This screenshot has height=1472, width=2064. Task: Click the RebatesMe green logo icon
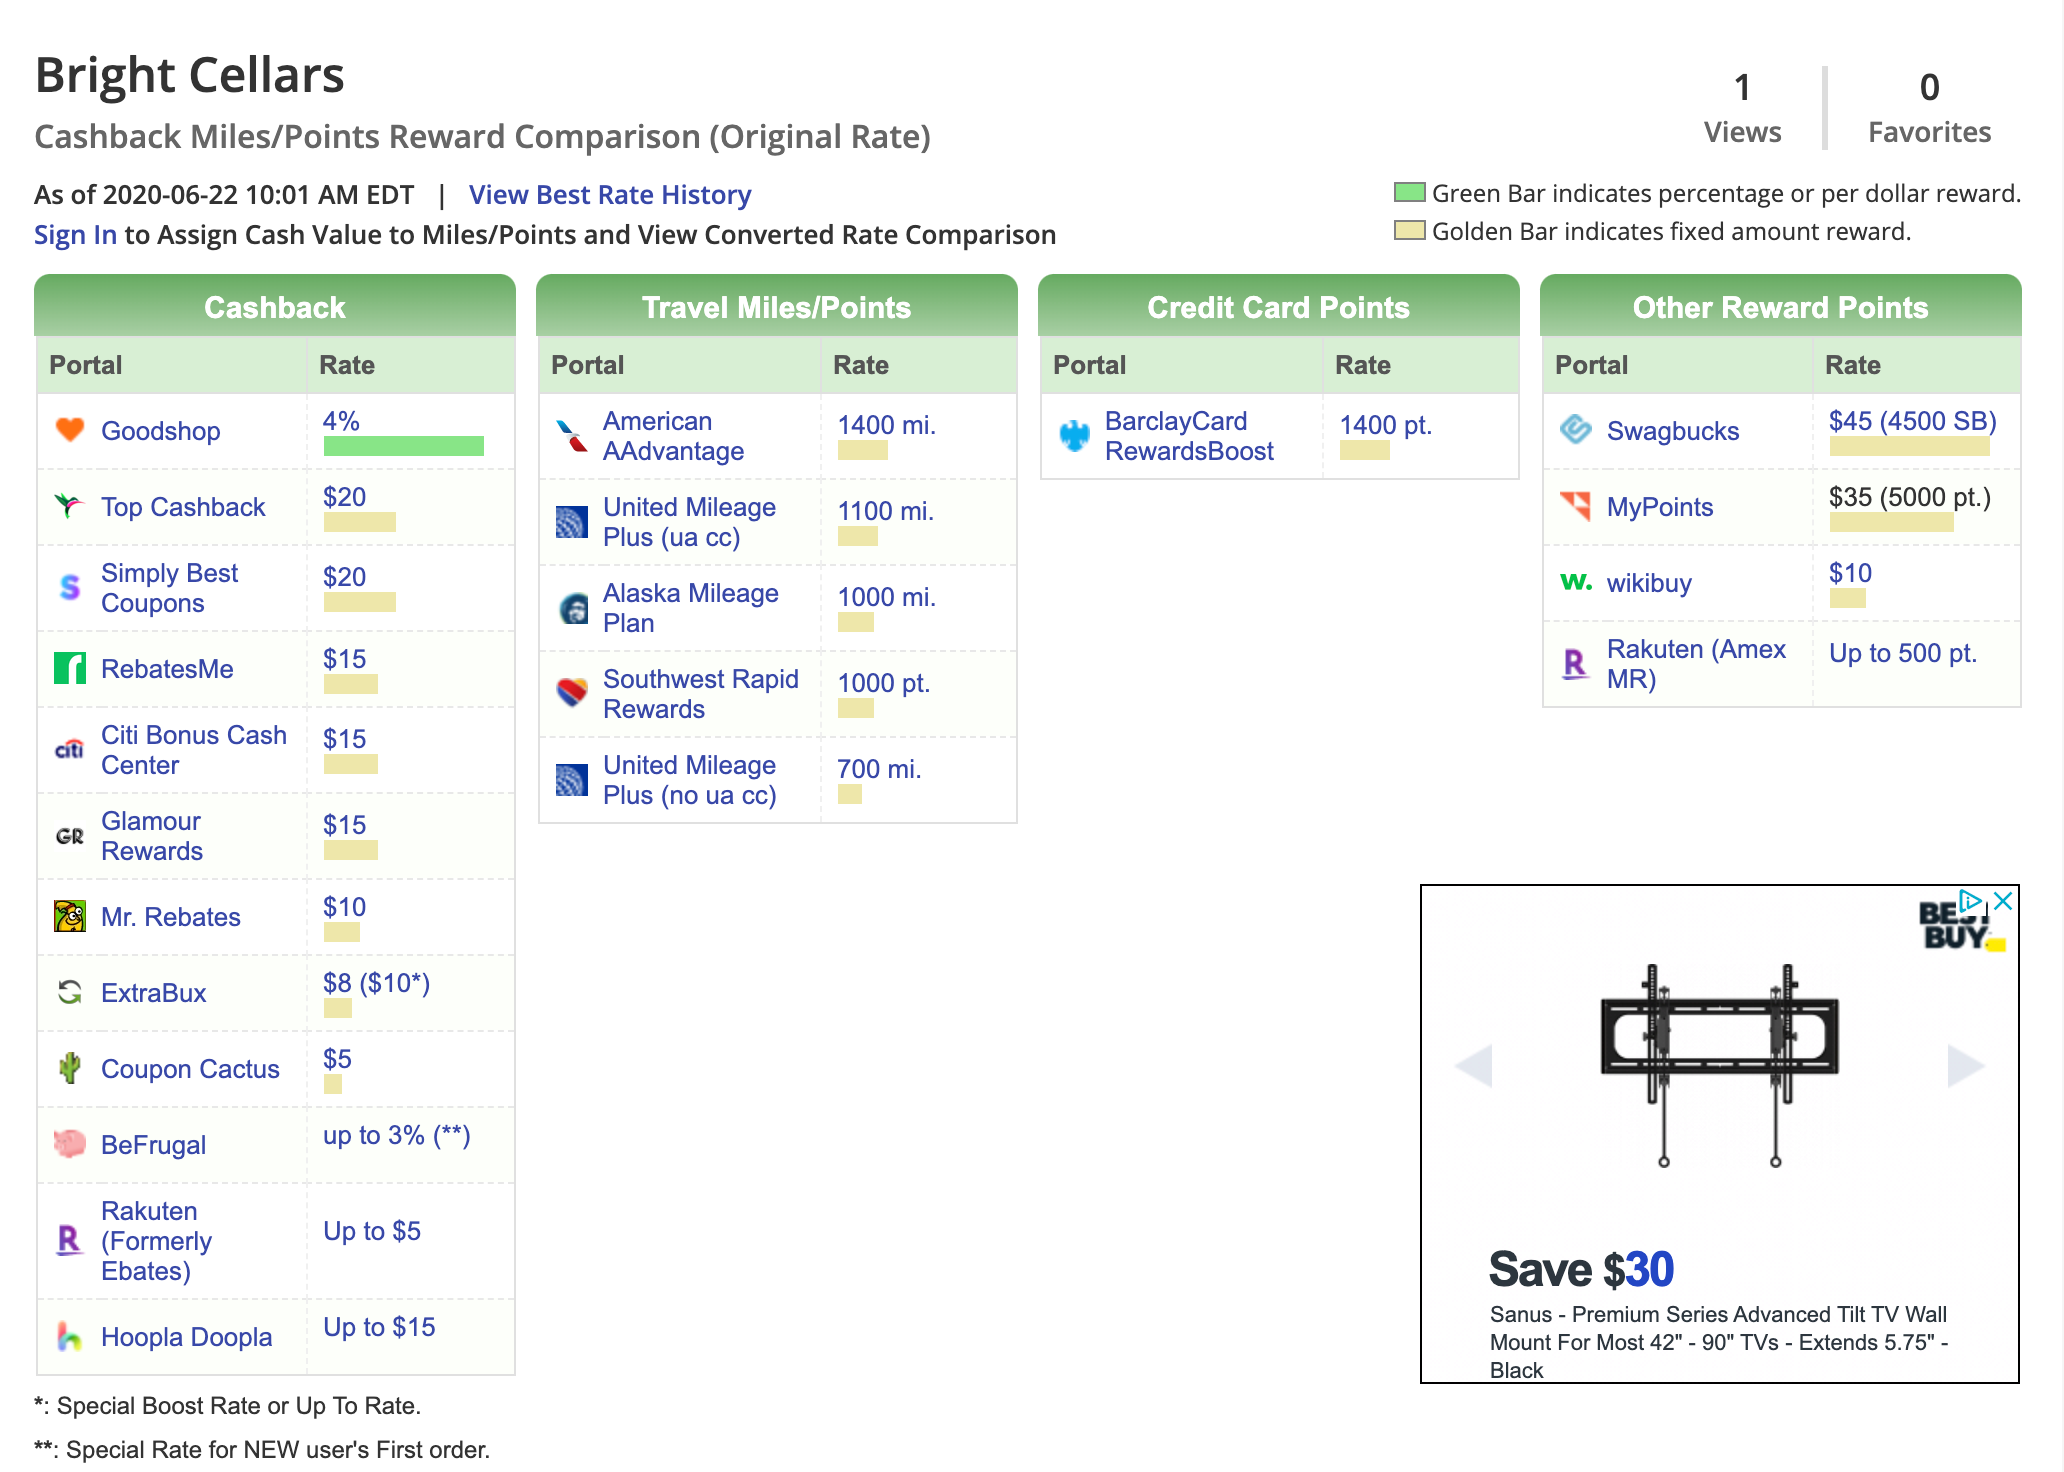click(x=70, y=668)
